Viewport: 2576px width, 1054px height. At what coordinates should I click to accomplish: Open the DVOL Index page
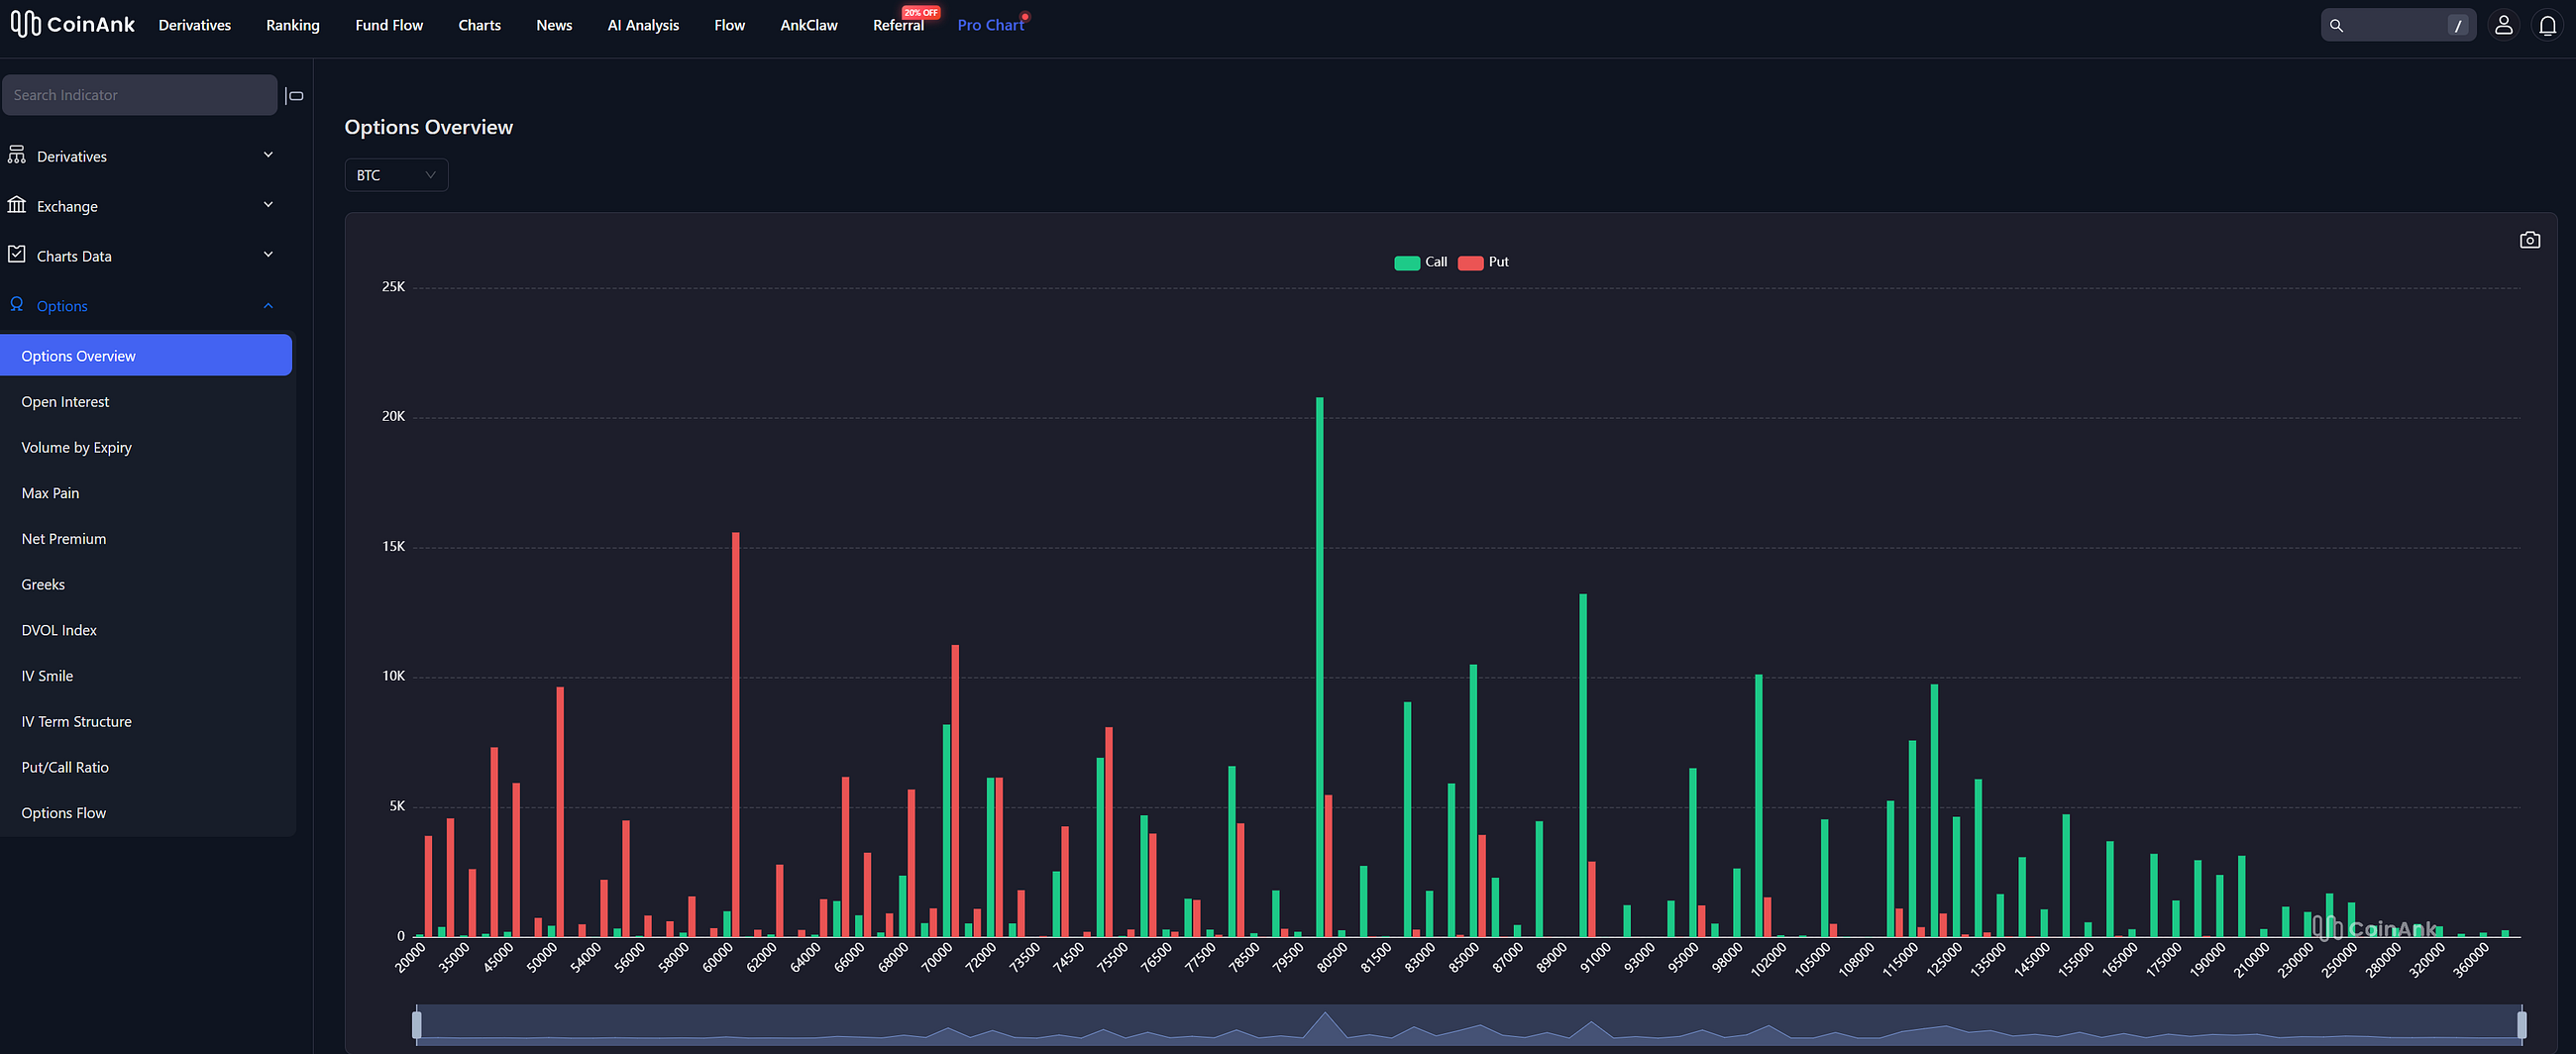[x=146, y=630]
